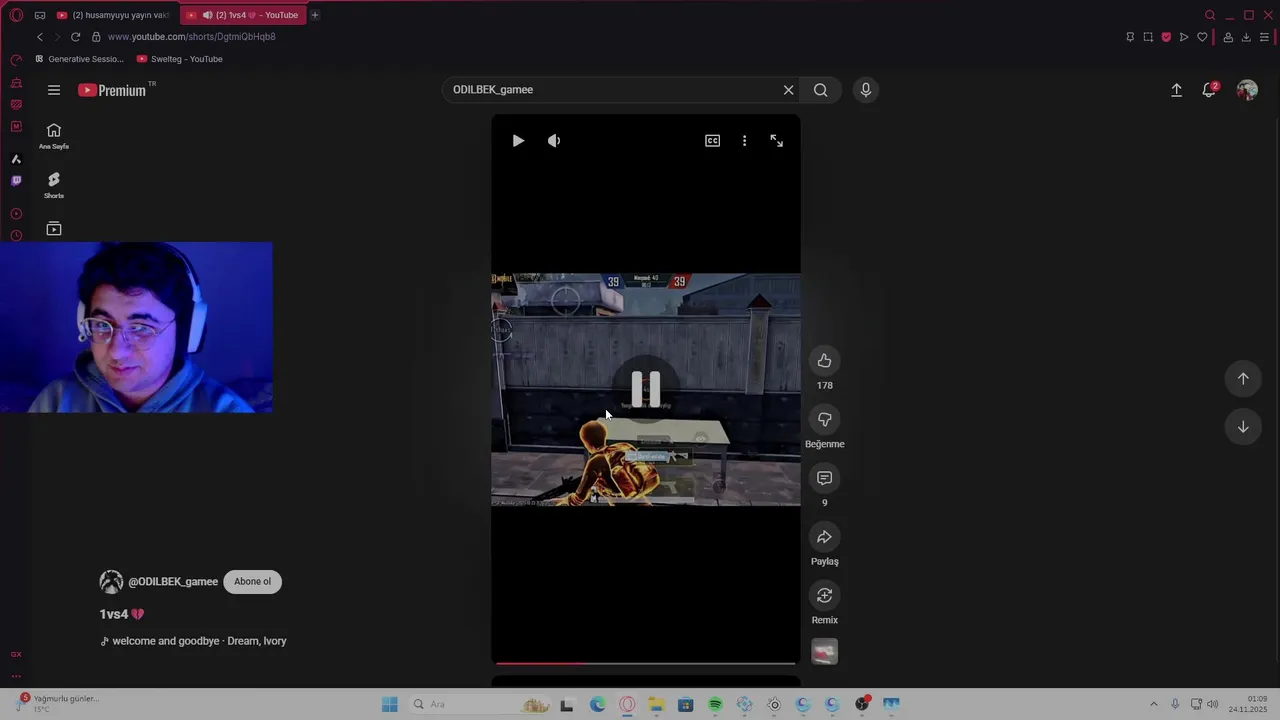View site security lock info
Screen dimensions: 1280x720
[x=96, y=37]
